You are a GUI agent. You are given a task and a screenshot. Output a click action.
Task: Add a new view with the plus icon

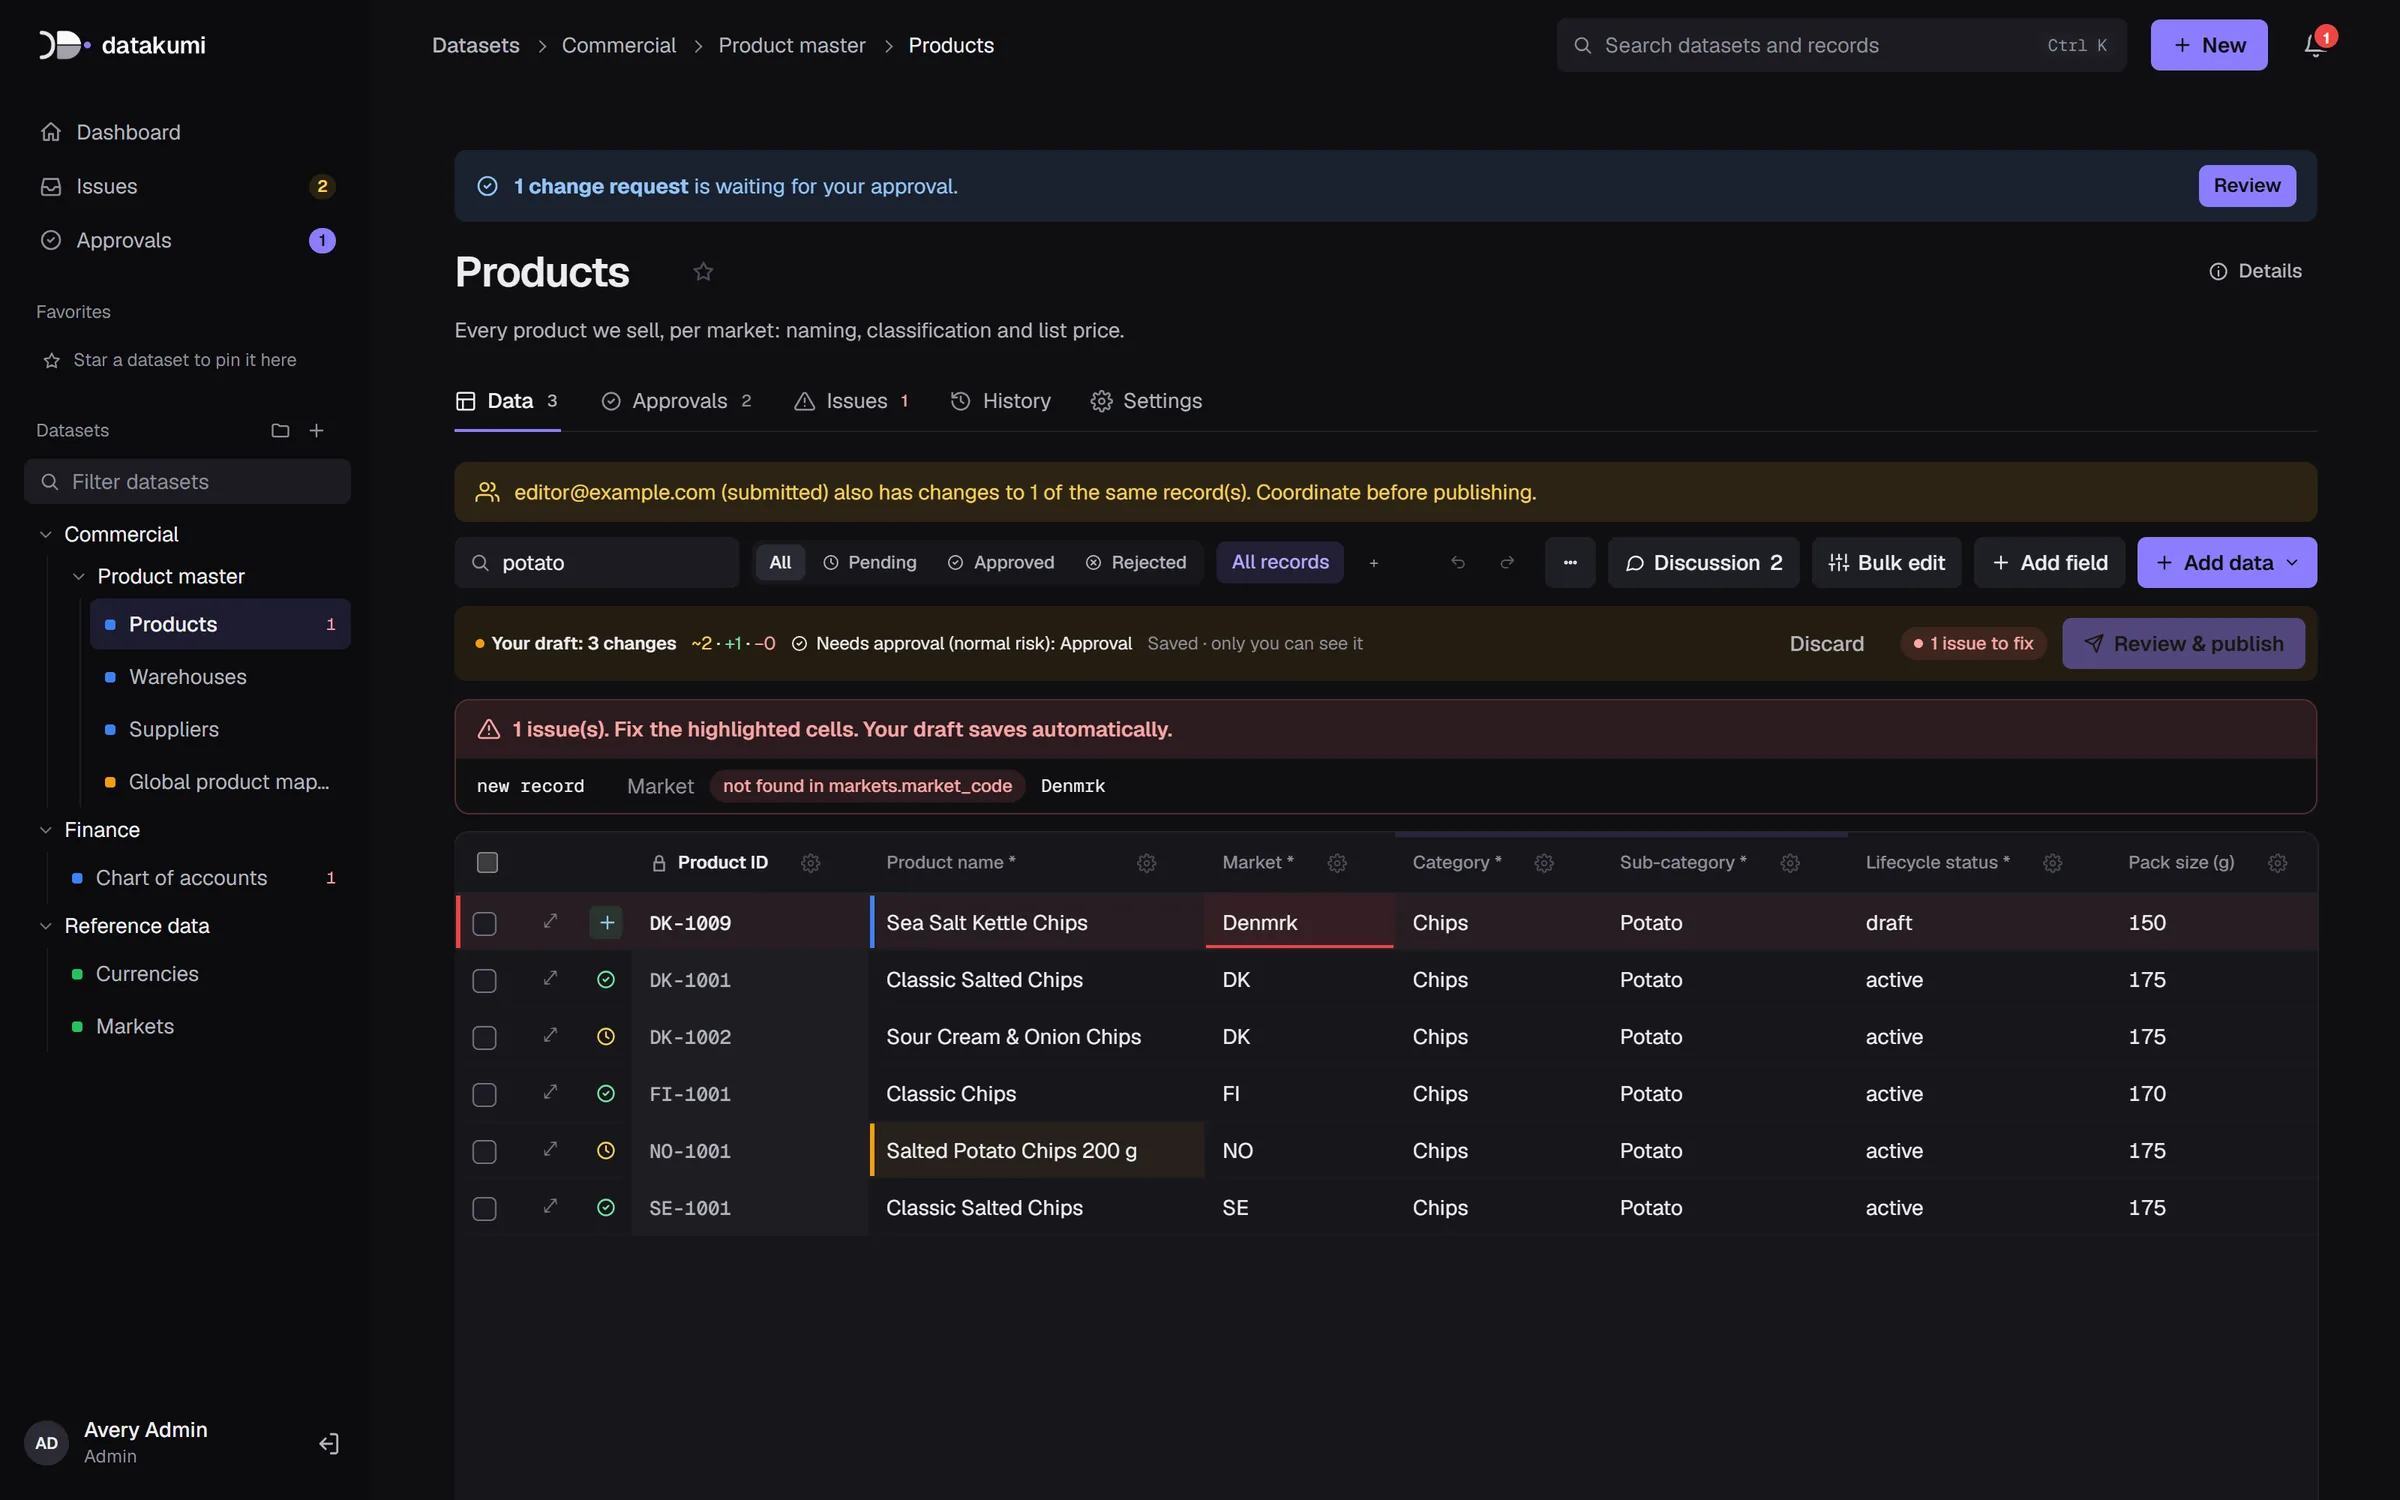(1374, 563)
